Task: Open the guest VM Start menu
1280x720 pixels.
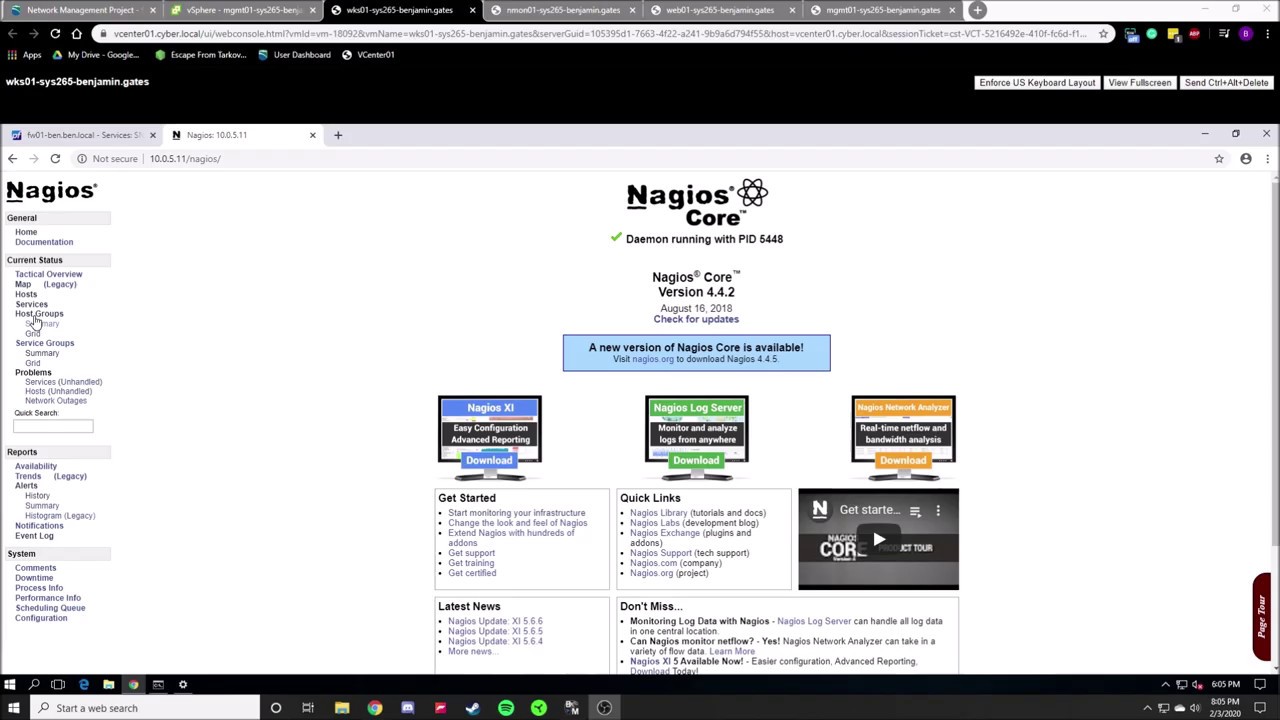Action: (x=9, y=684)
